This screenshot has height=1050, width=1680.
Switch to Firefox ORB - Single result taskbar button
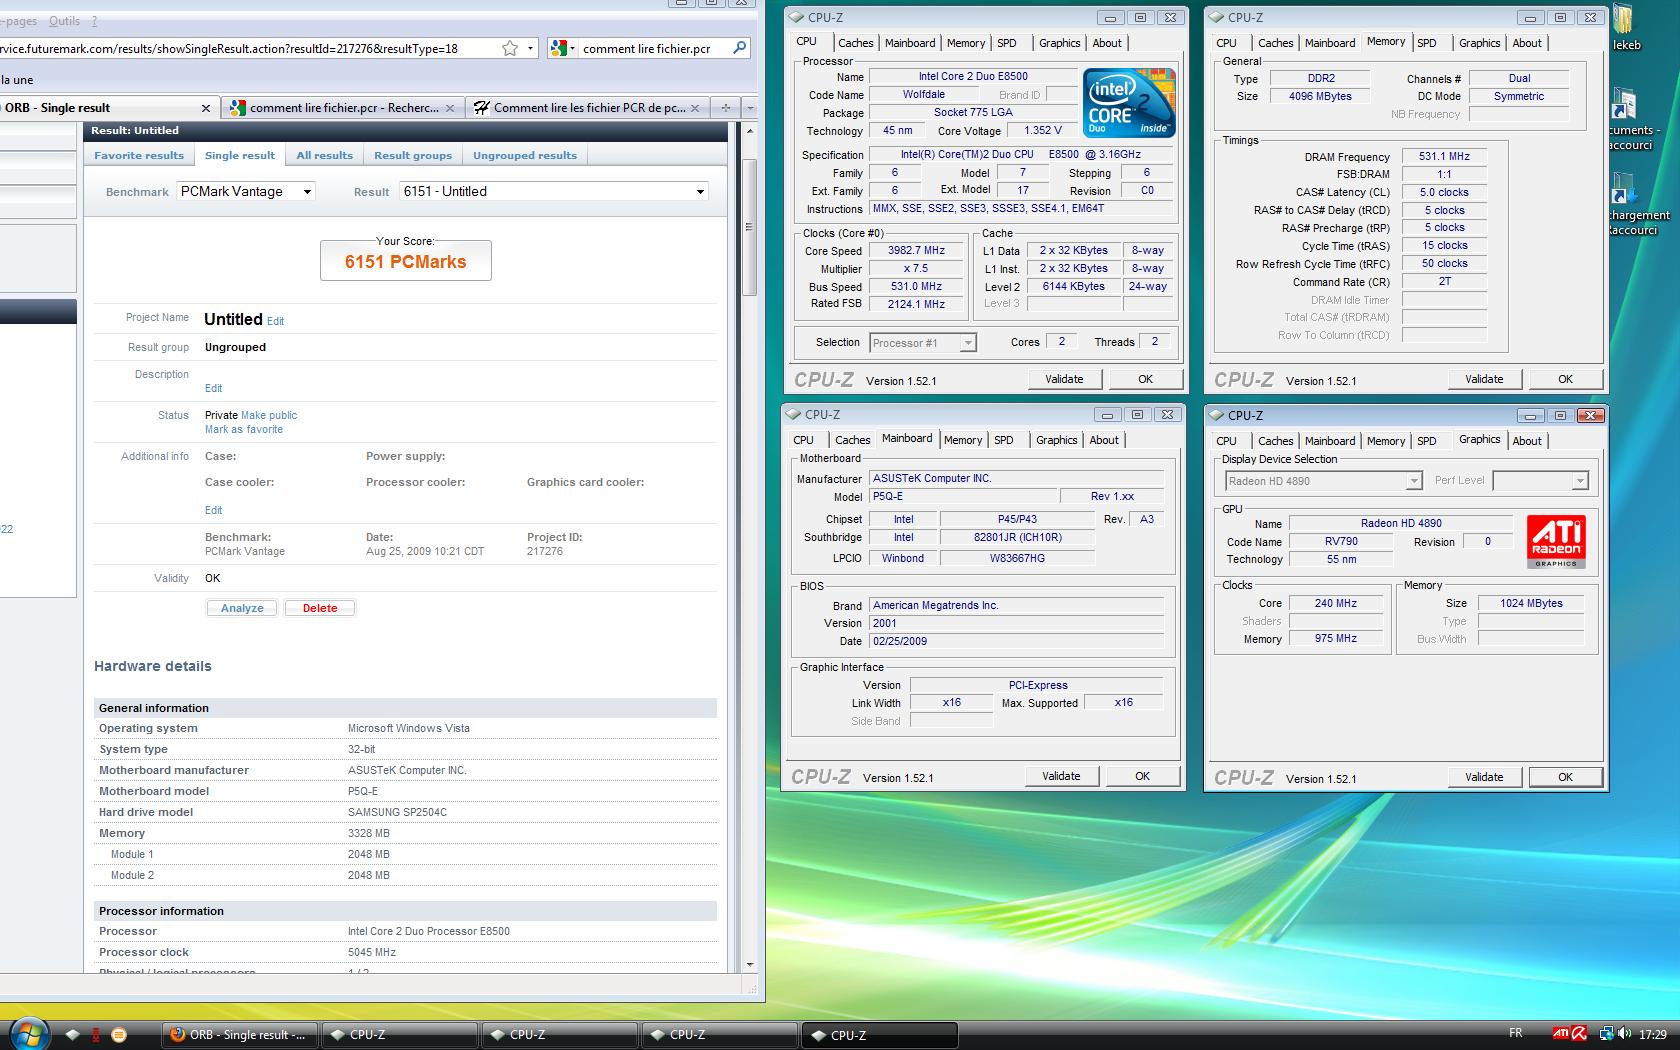click(x=240, y=1035)
